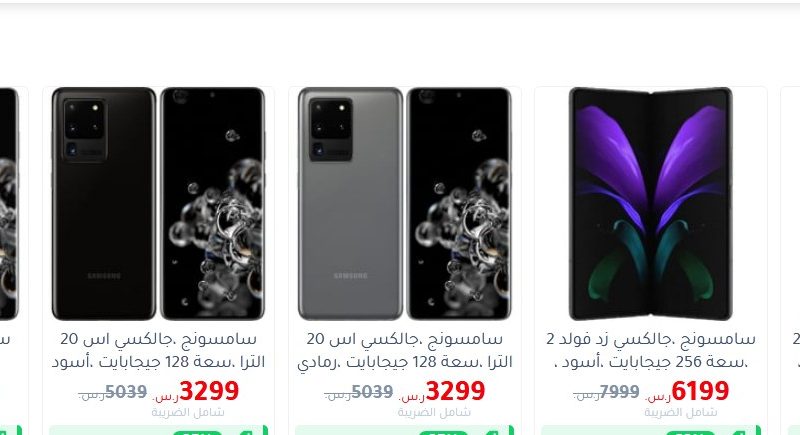Click the green discount bar under the Z Fold 2
The width and height of the screenshot is (800, 435).
[651, 430]
